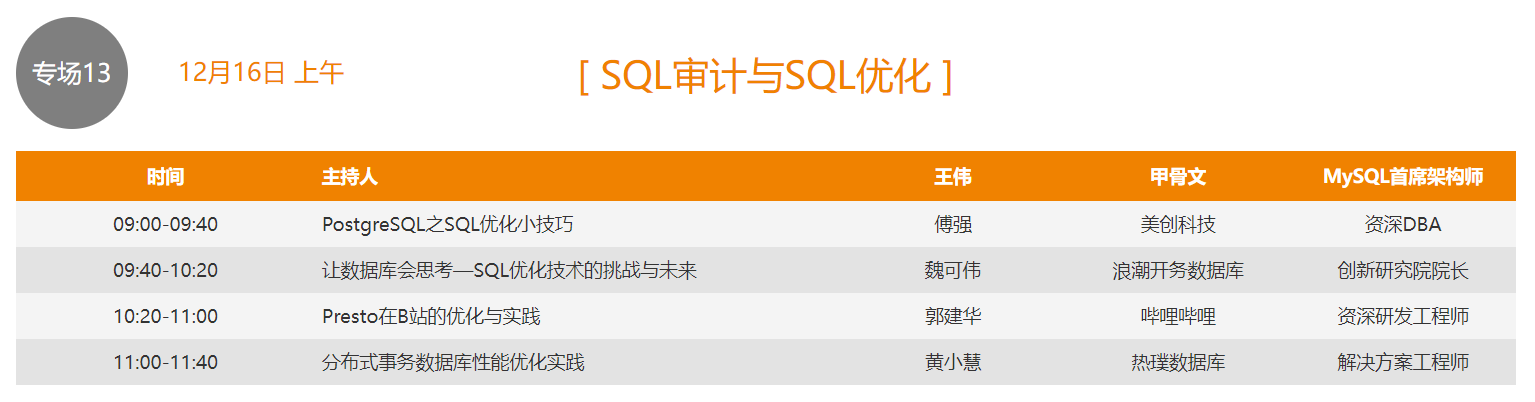Select host name 王伟 in header

coord(952,177)
